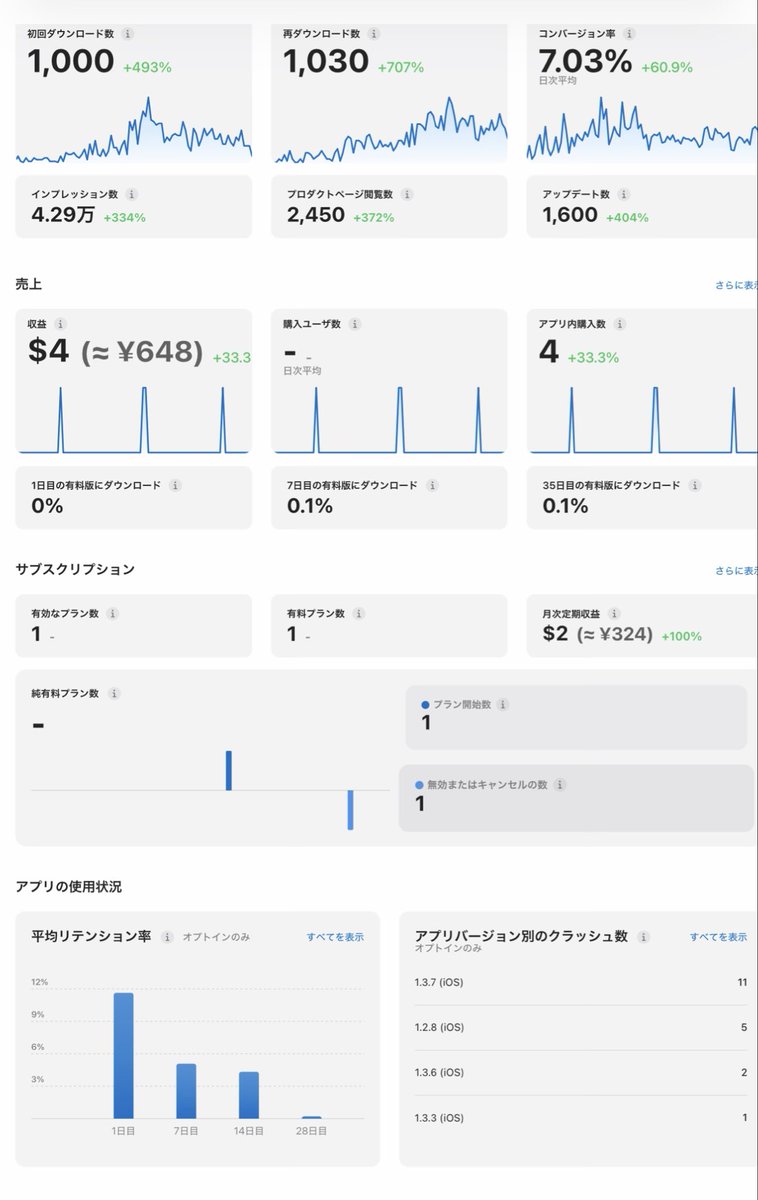Select crash row 1.3.6 (iOS)
Screen dimensions: 758x1200
pos(580,1073)
